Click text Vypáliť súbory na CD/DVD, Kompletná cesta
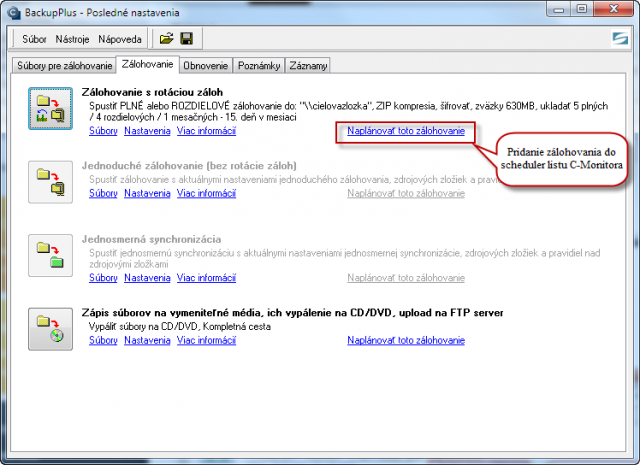Screen dimensions: 640x465 180,327
